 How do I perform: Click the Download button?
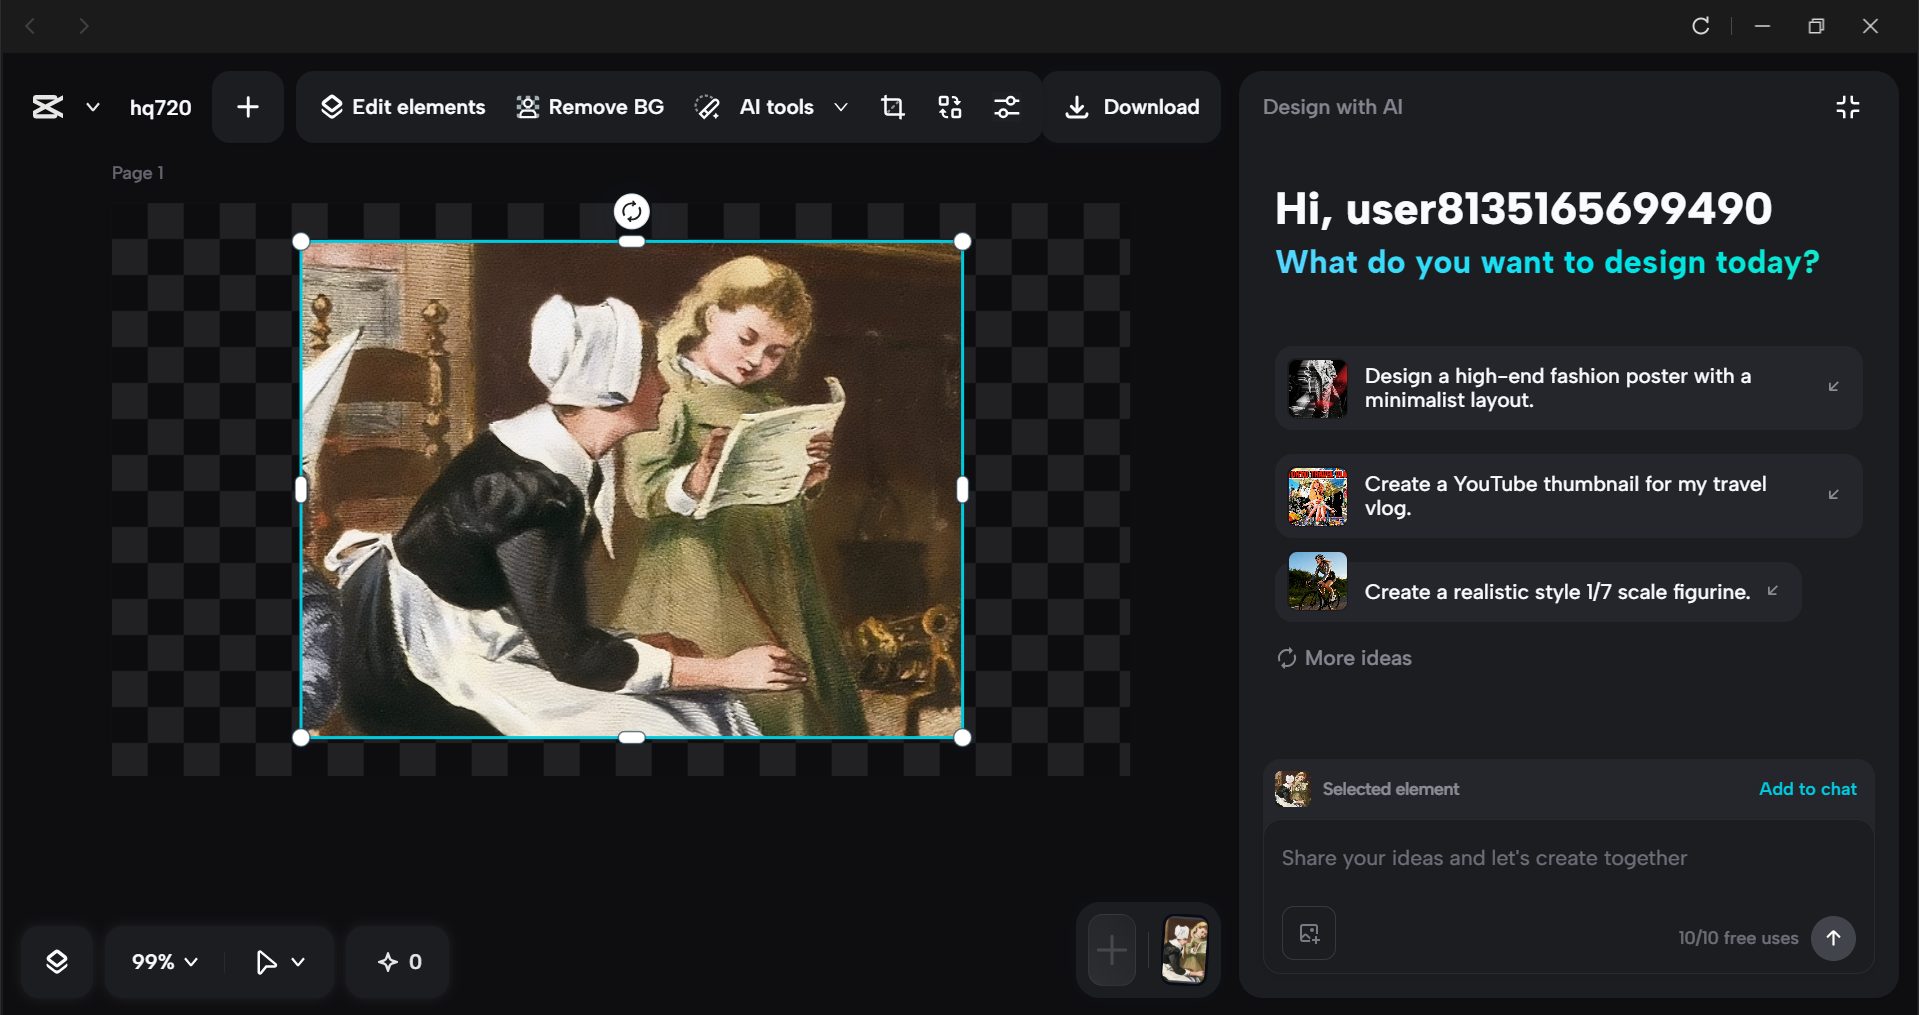point(1131,107)
